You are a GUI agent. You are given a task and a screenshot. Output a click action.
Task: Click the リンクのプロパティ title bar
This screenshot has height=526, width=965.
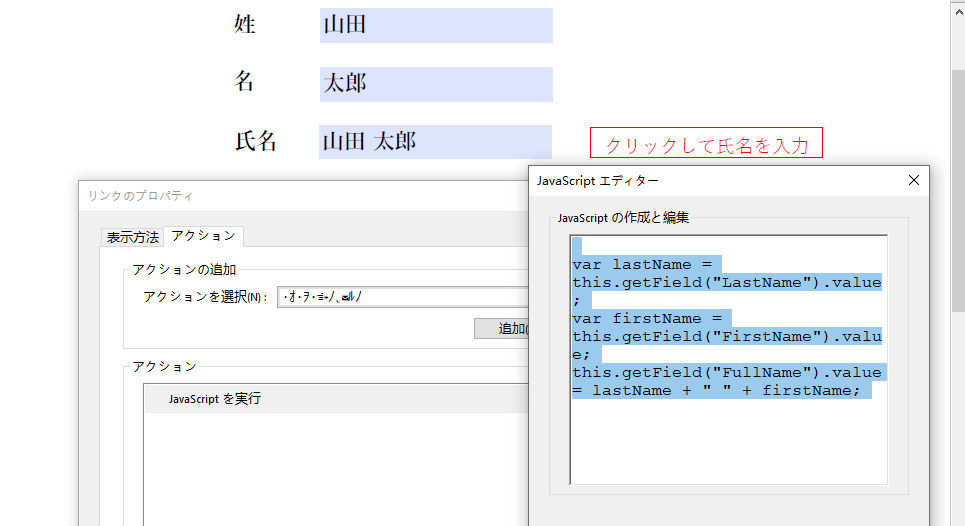pos(303,196)
